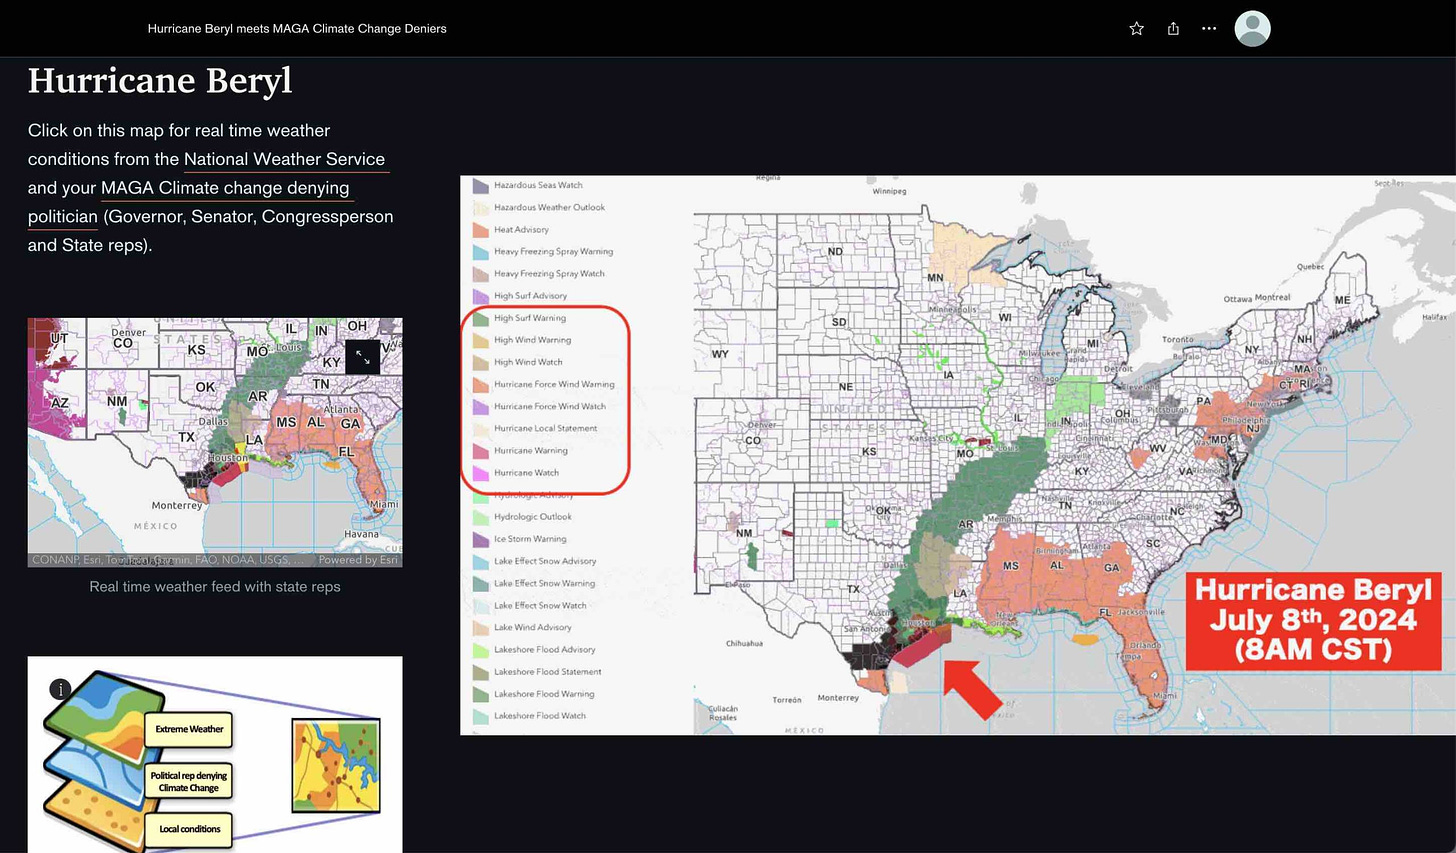Click Lakeshore Flood Advisory legend row
Screen dimensions: 1456x853
click(x=533, y=650)
